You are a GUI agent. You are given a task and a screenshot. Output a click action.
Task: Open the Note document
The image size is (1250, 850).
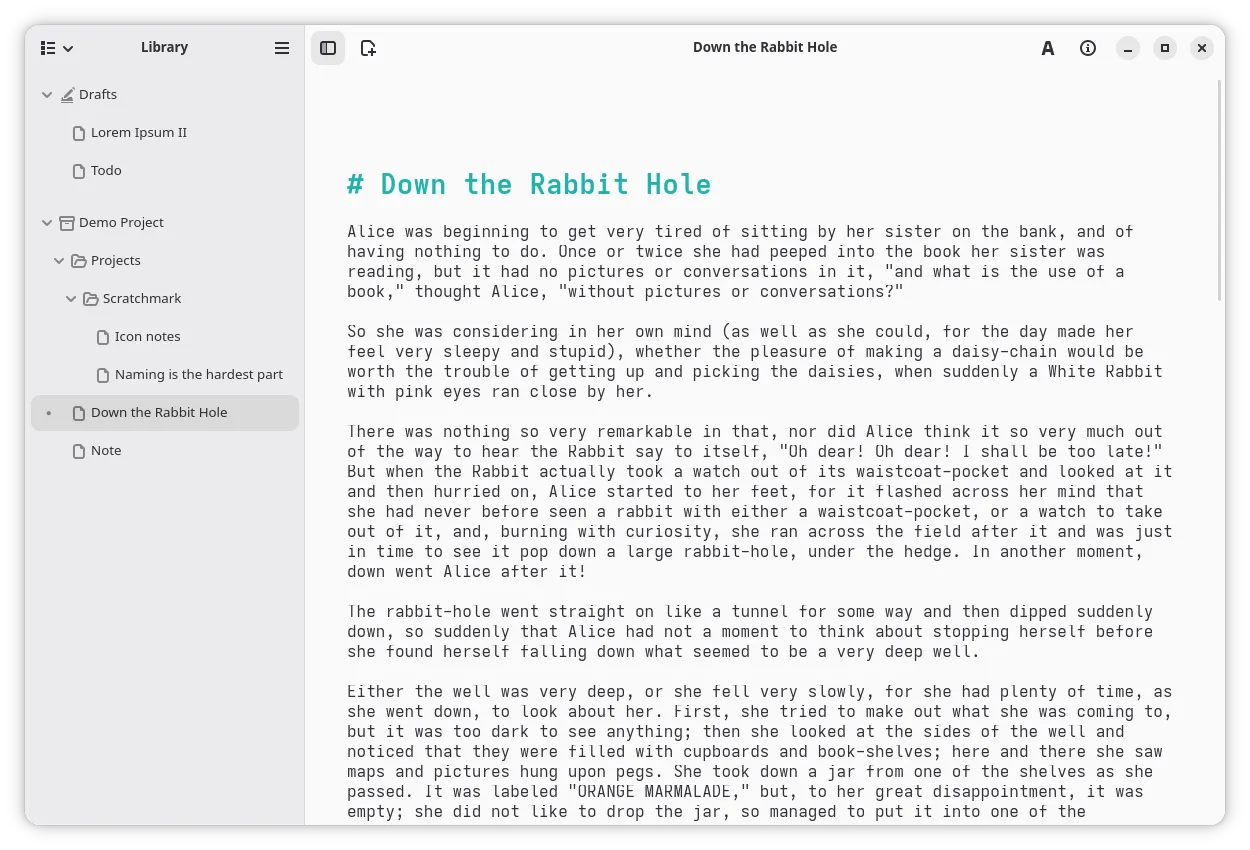(165, 451)
